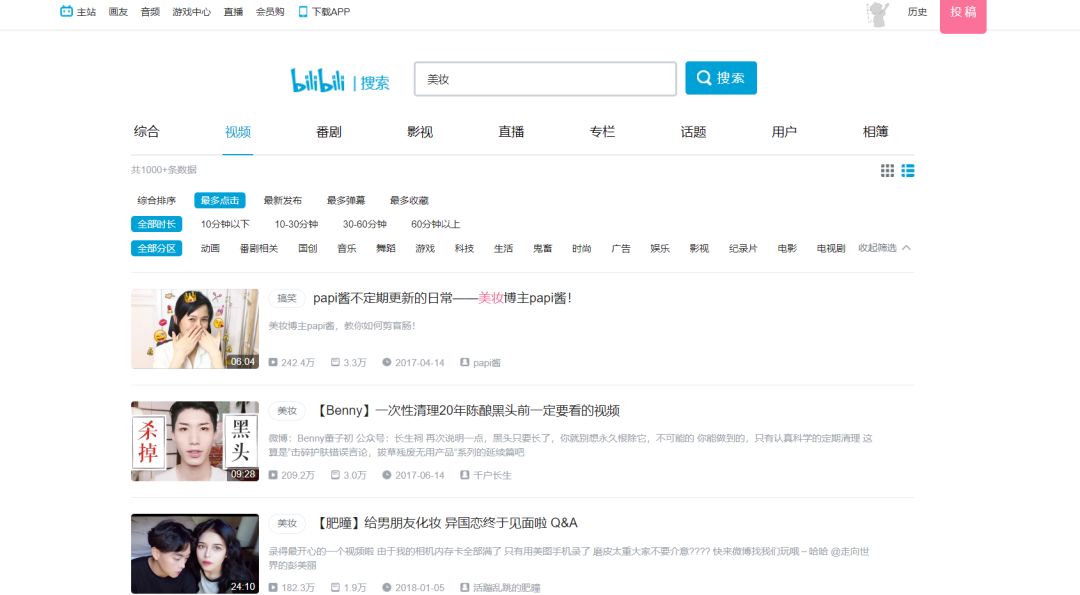Select 音乐 category filter
1080x595 pixels.
point(346,248)
